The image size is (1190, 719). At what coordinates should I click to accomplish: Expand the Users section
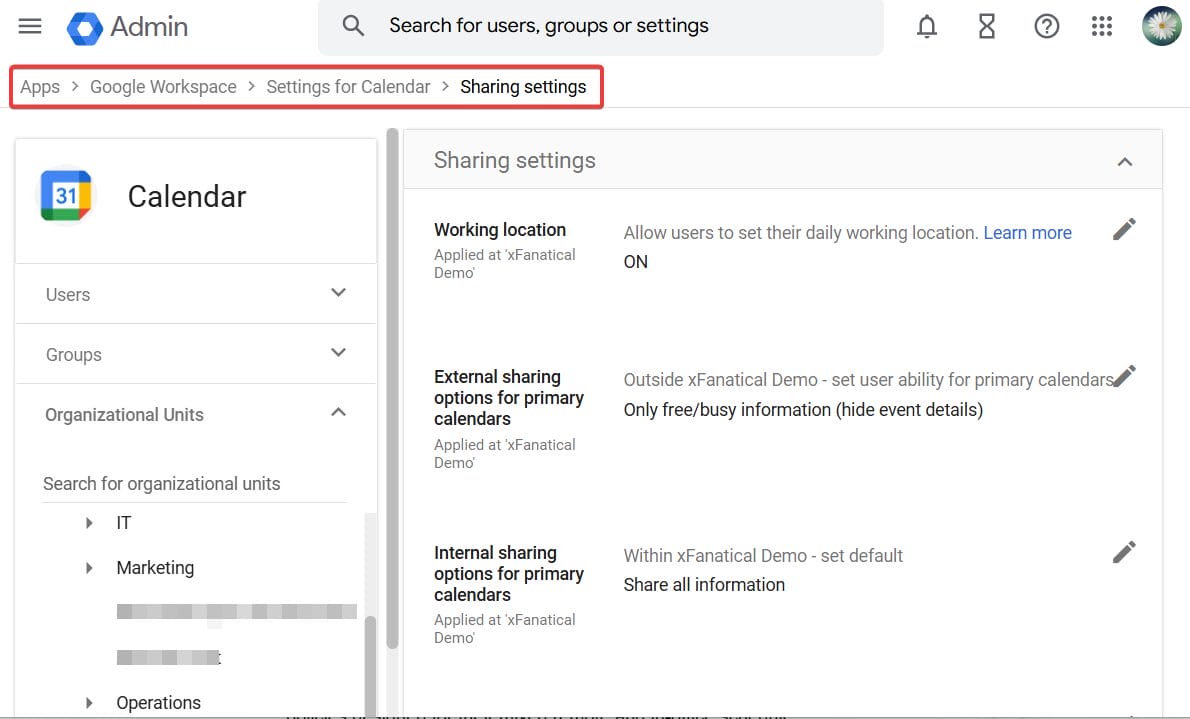(196, 294)
